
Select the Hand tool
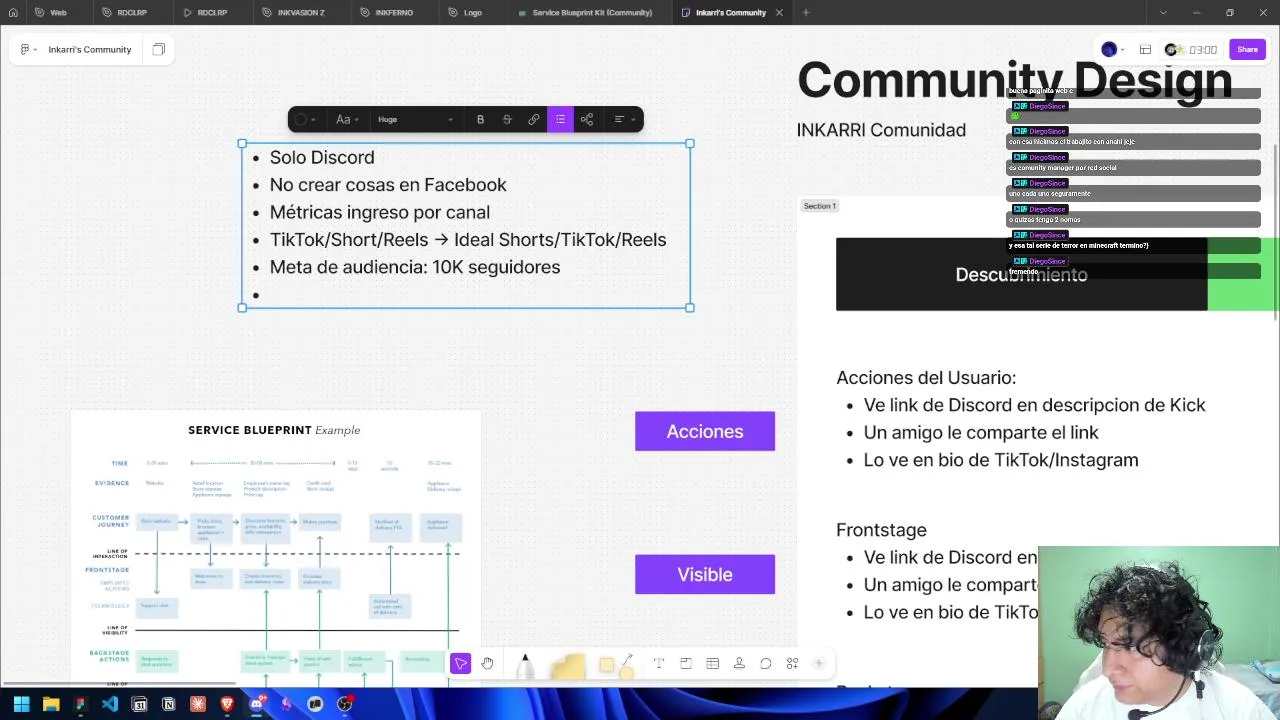click(487, 663)
